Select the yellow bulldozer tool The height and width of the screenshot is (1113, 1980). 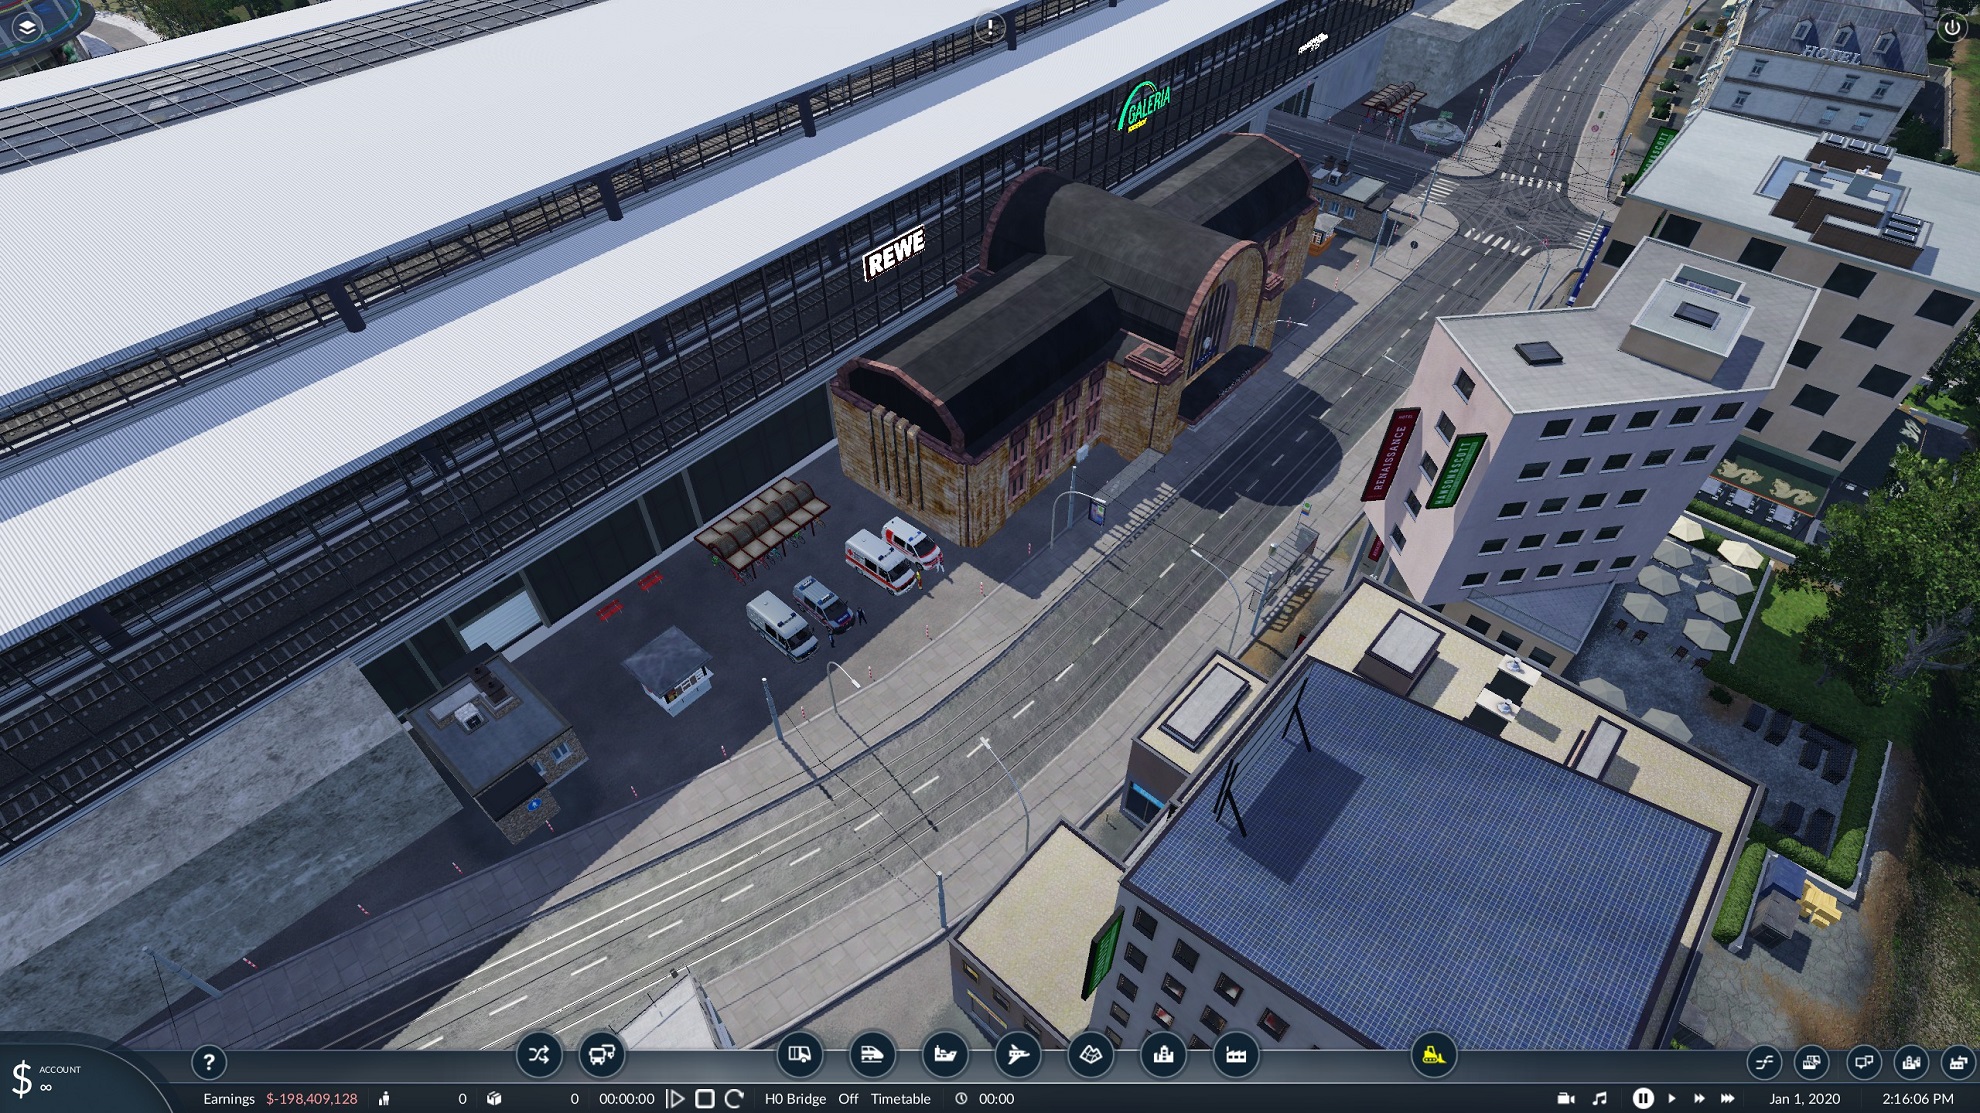pos(1433,1055)
